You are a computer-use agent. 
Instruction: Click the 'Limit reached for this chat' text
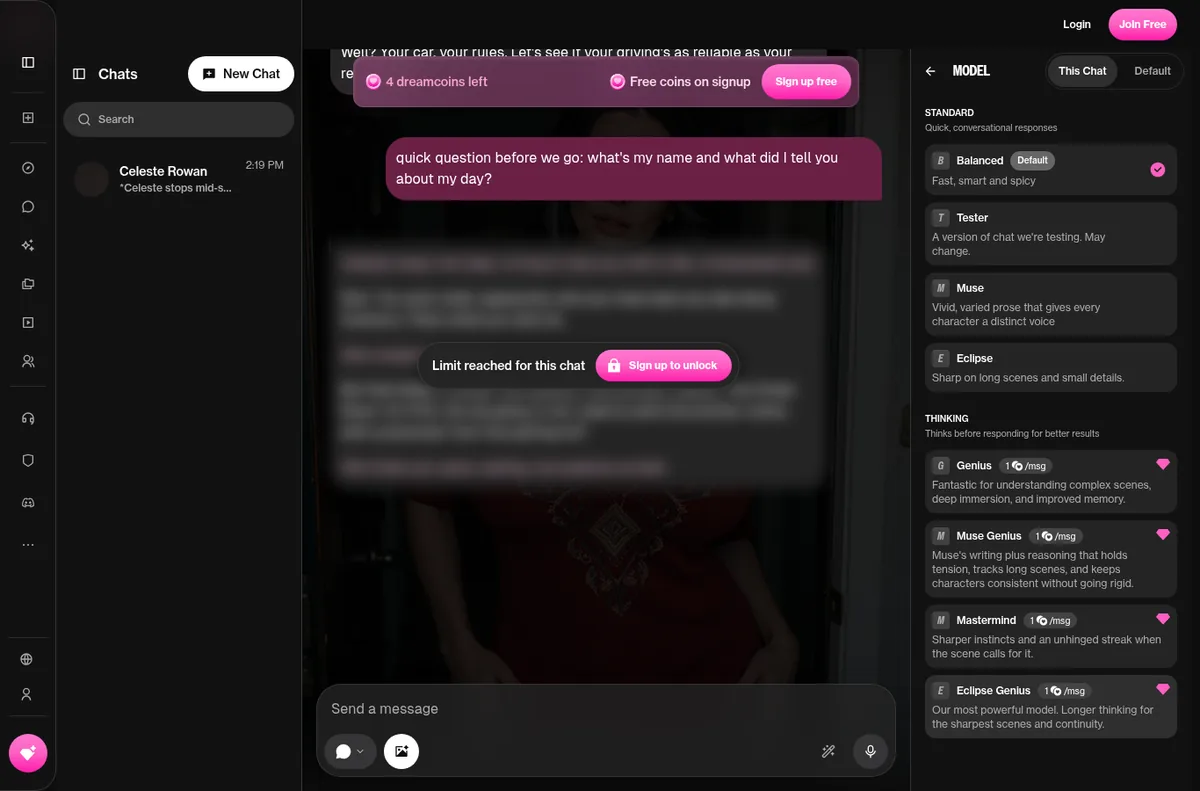coord(508,366)
